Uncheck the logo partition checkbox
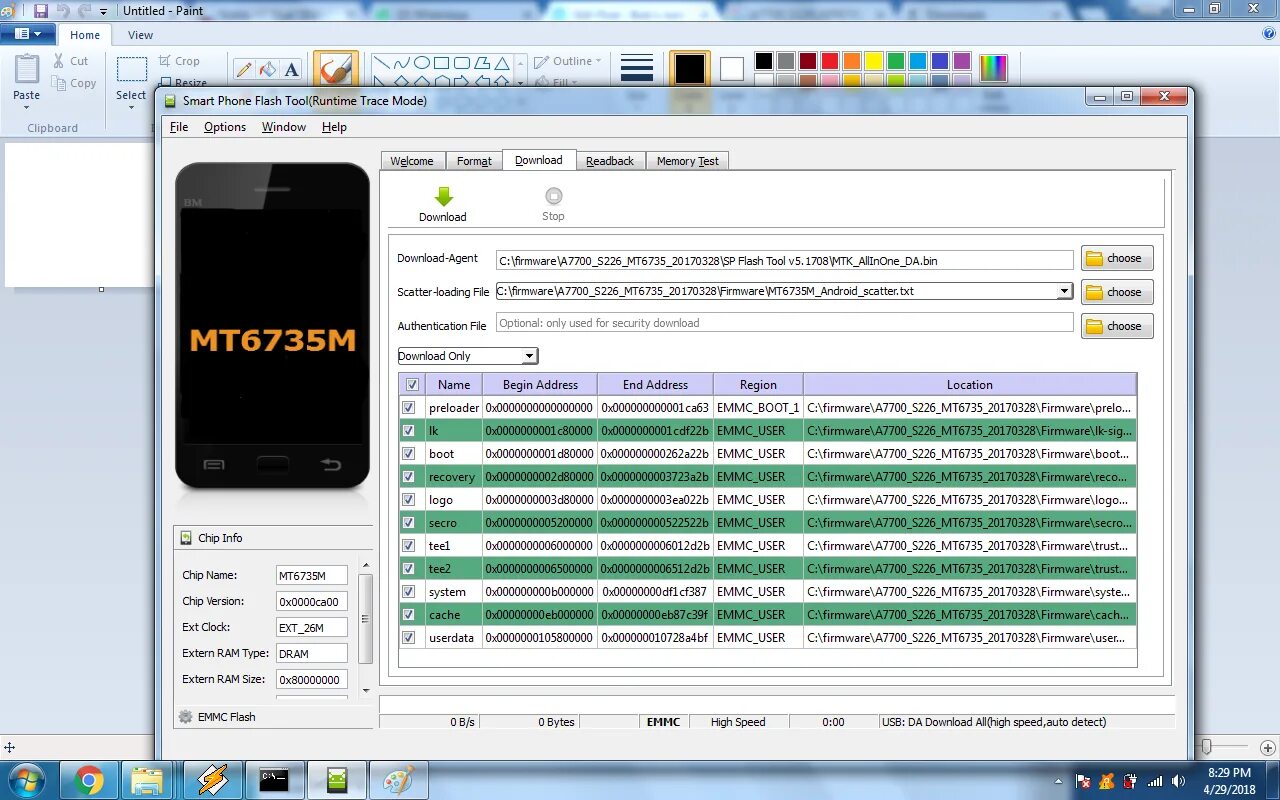The image size is (1280, 800). pyautogui.click(x=408, y=500)
